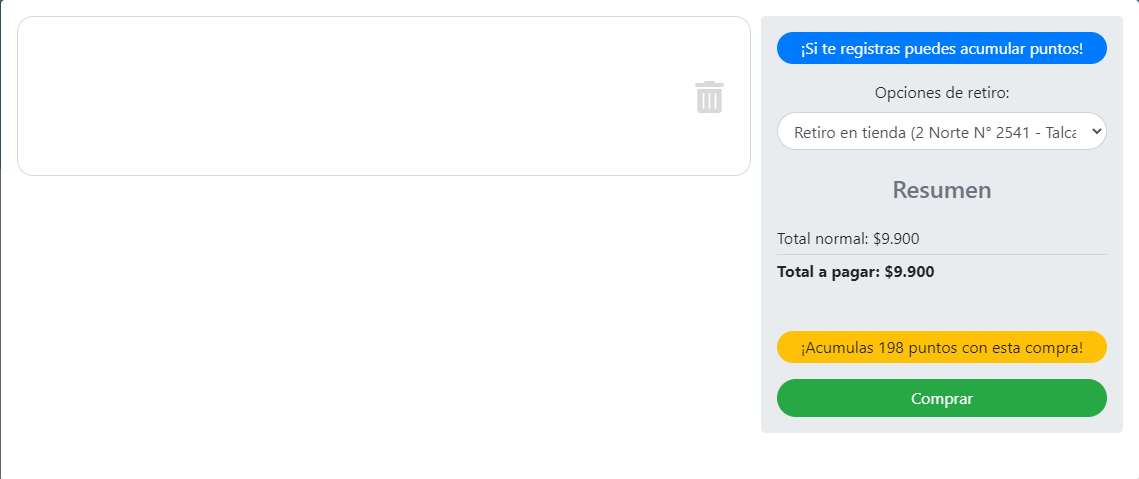Click inside the empty cart item card
The image size is (1139, 479).
350,96
